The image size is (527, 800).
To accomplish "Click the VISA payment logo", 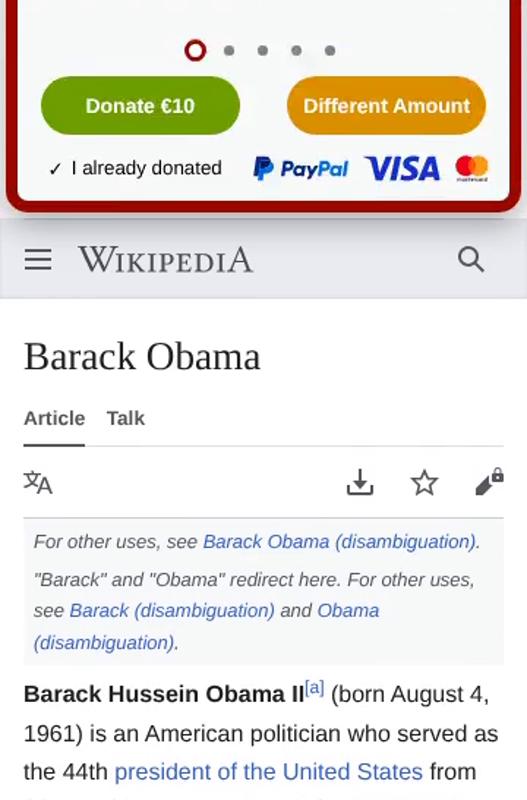I will point(402,169).
